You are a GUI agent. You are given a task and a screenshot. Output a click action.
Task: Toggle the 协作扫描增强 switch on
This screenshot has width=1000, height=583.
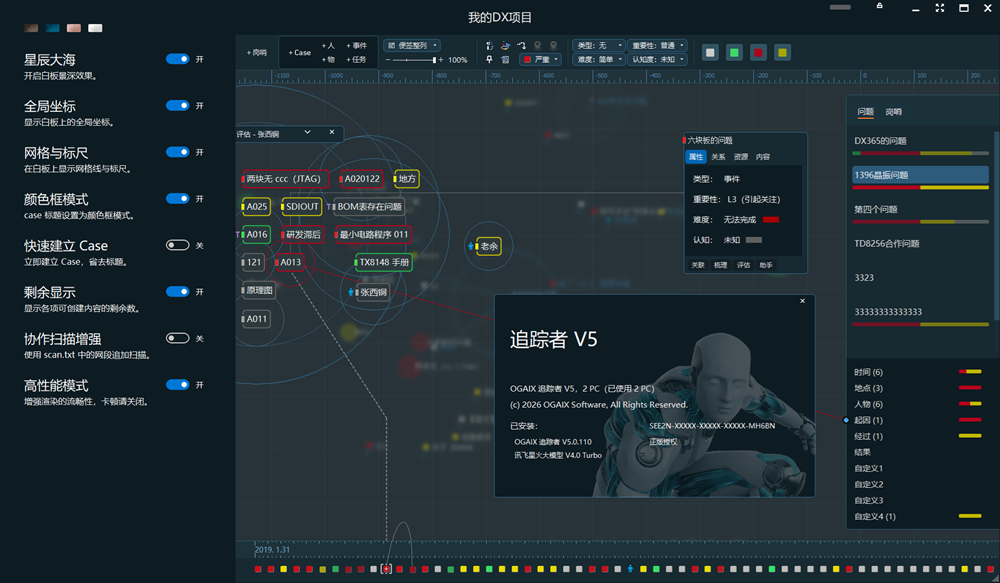pos(178,338)
